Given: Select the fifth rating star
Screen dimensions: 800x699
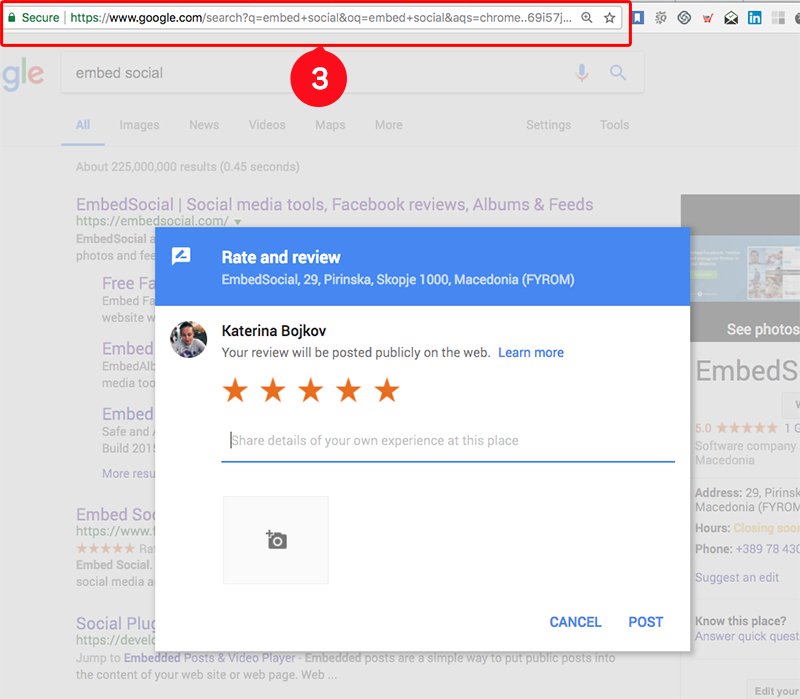Looking at the screenshot, I should point(387,390).
